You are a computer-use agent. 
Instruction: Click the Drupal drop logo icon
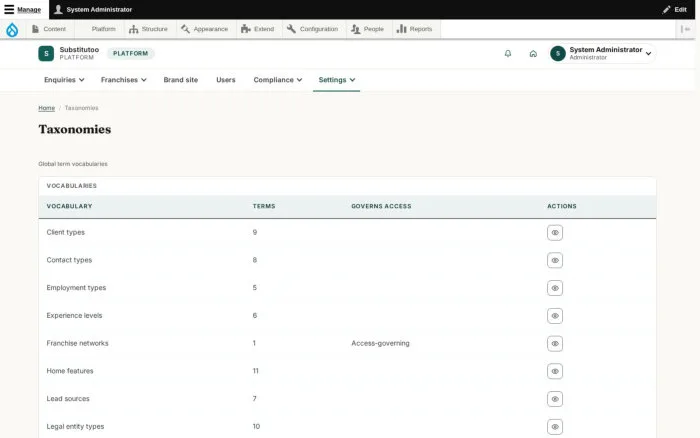click(x=12, y=29)
